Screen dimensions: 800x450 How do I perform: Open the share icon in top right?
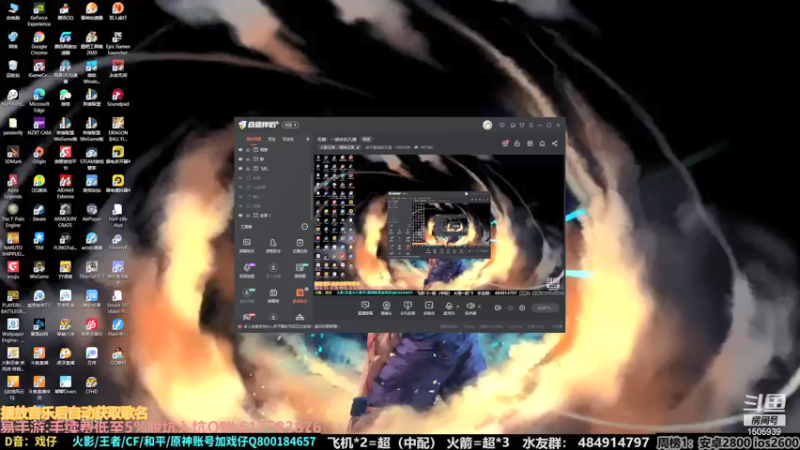click(555, 143)
